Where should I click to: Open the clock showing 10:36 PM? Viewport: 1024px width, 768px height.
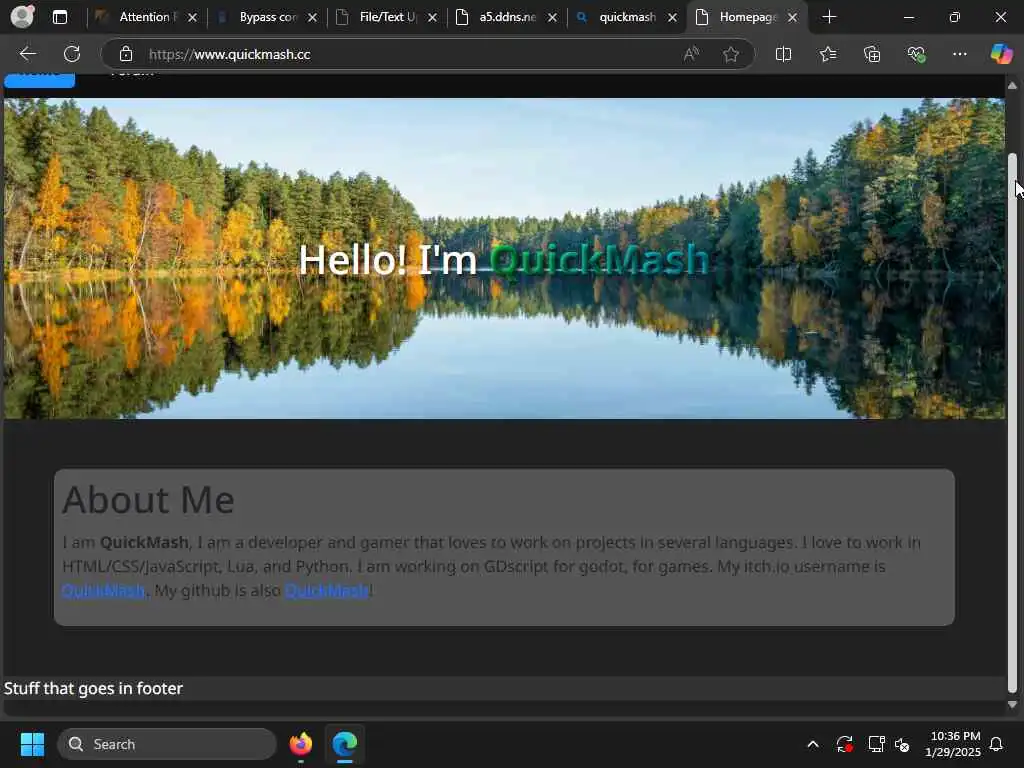tap(953, 744)
